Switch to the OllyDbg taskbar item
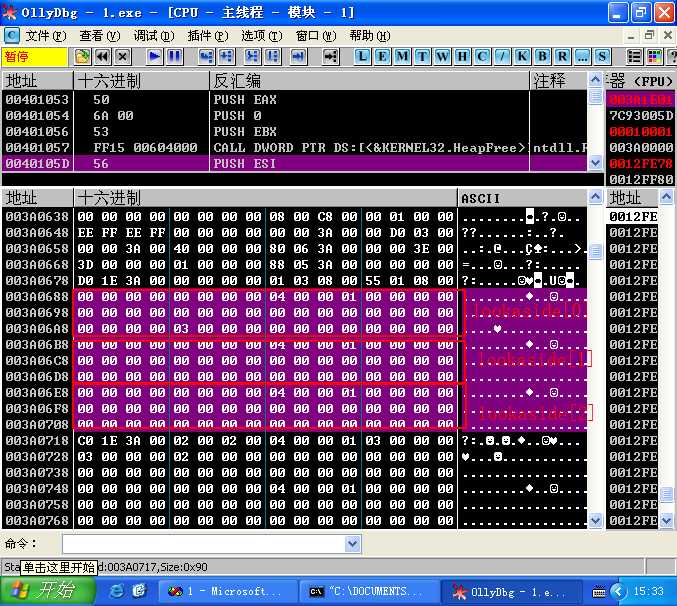This screenshot has height=606, width=677. coord(509,591)
